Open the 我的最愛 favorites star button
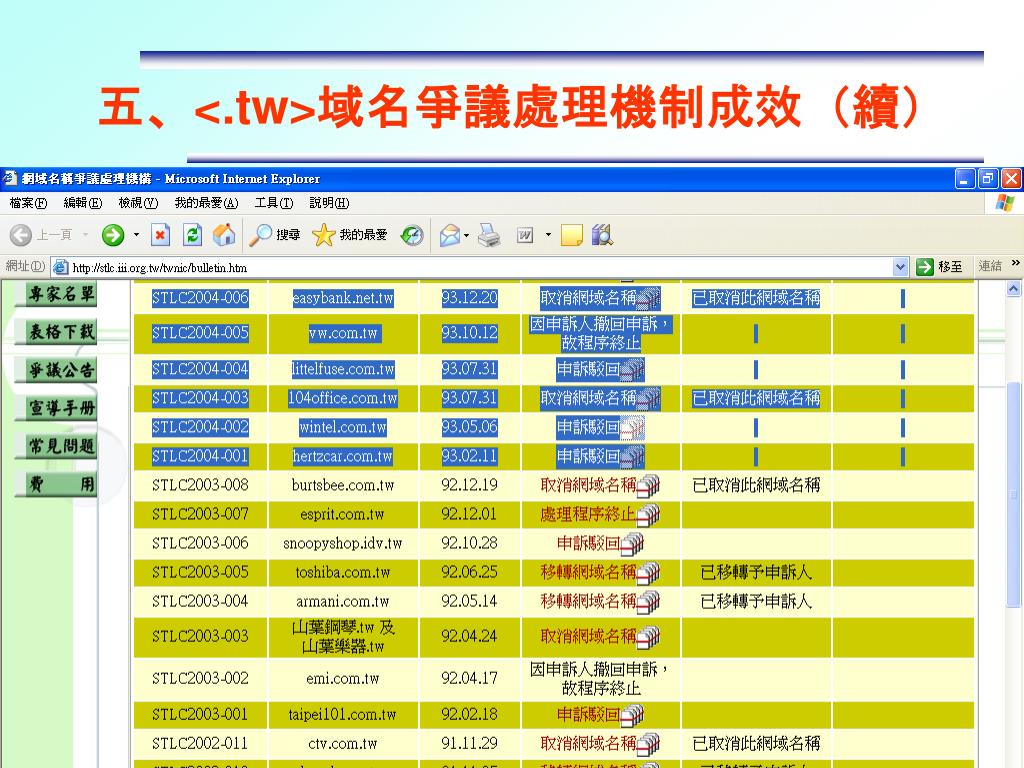Image resolution: width=1024 pixels, height=768 pixels. 350,235
